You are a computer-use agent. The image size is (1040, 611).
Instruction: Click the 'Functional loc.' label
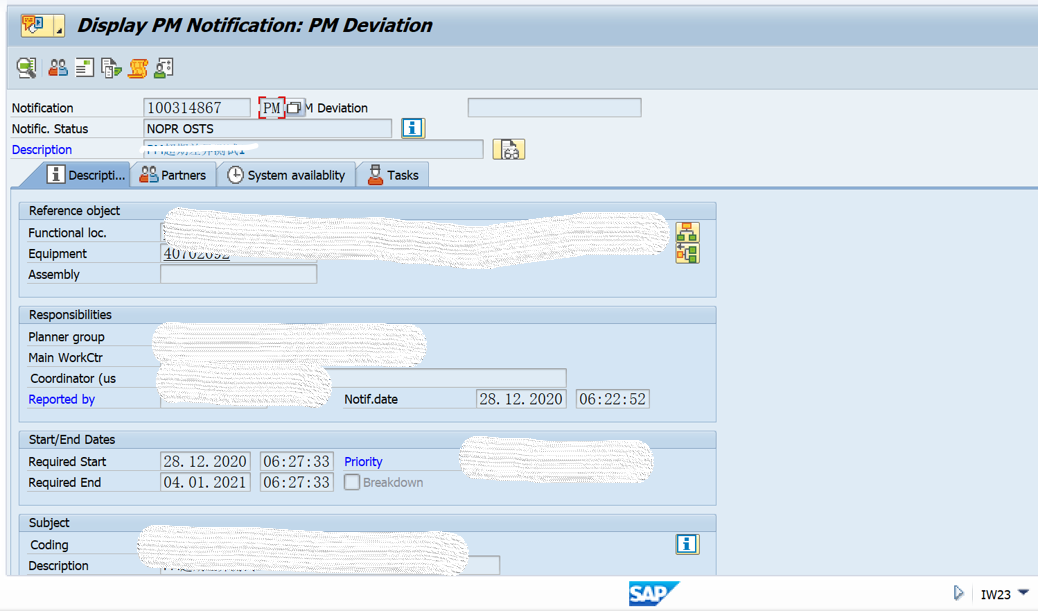67,233
